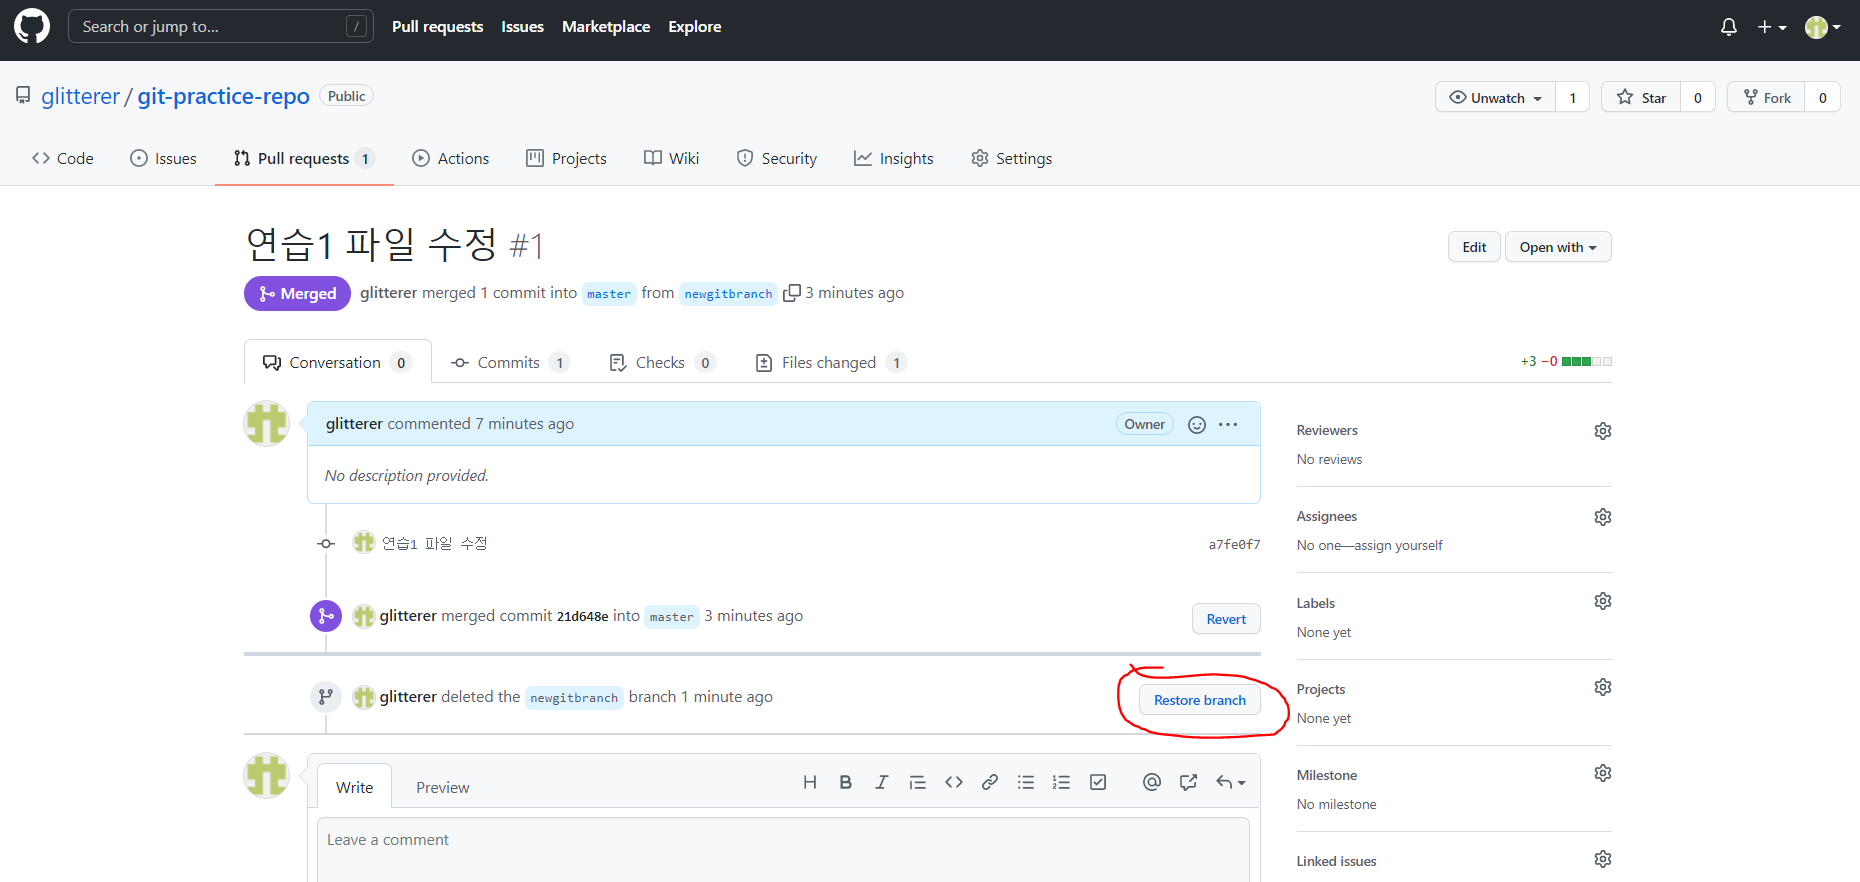Open the star count number
The height and width of the screenshot is (882, 1860).
1698,97
